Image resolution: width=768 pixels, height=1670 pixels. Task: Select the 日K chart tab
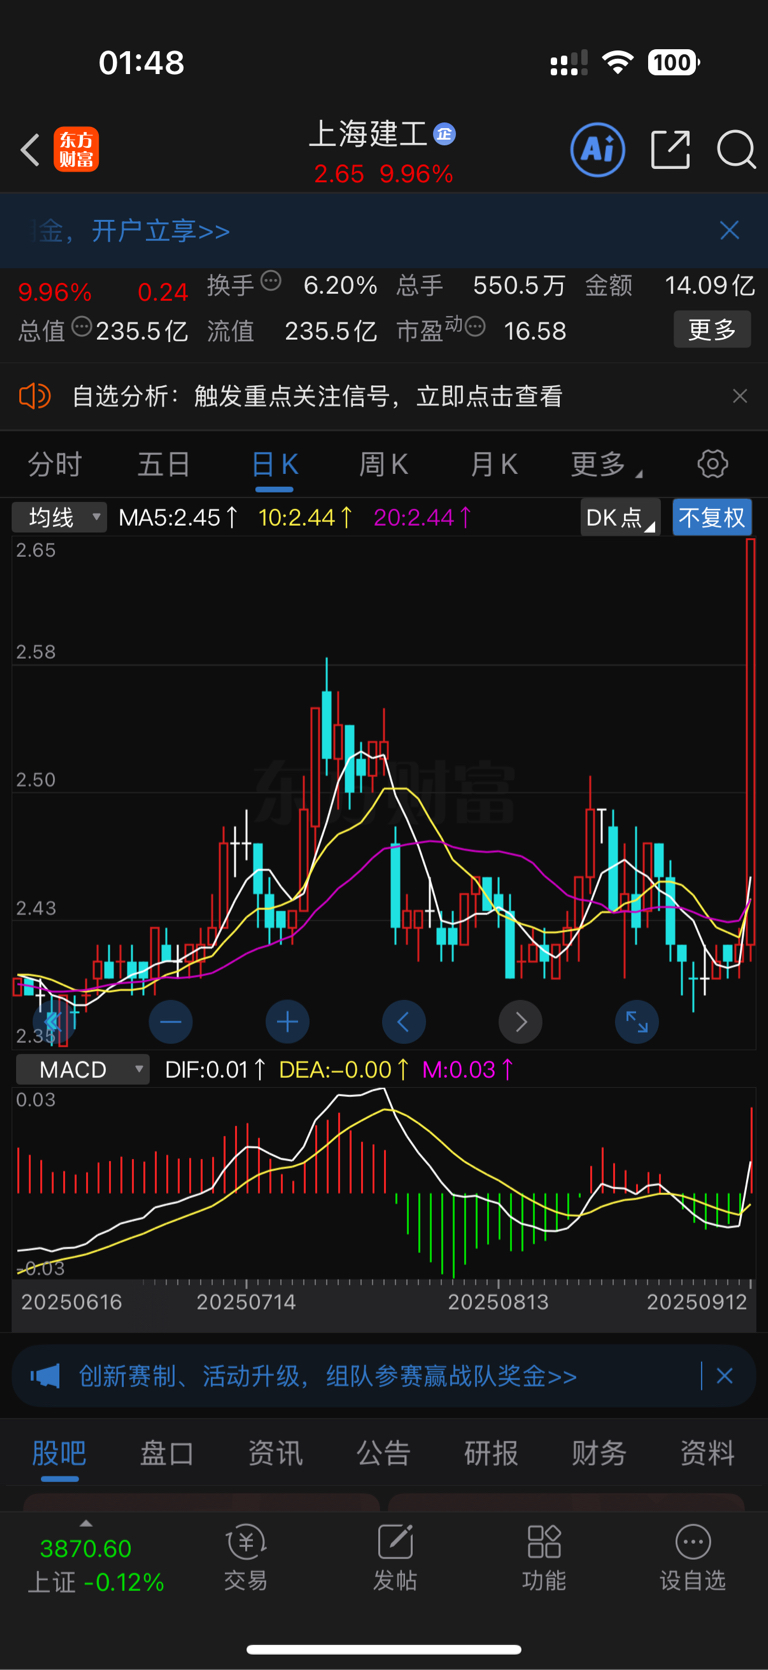point(274,464)
